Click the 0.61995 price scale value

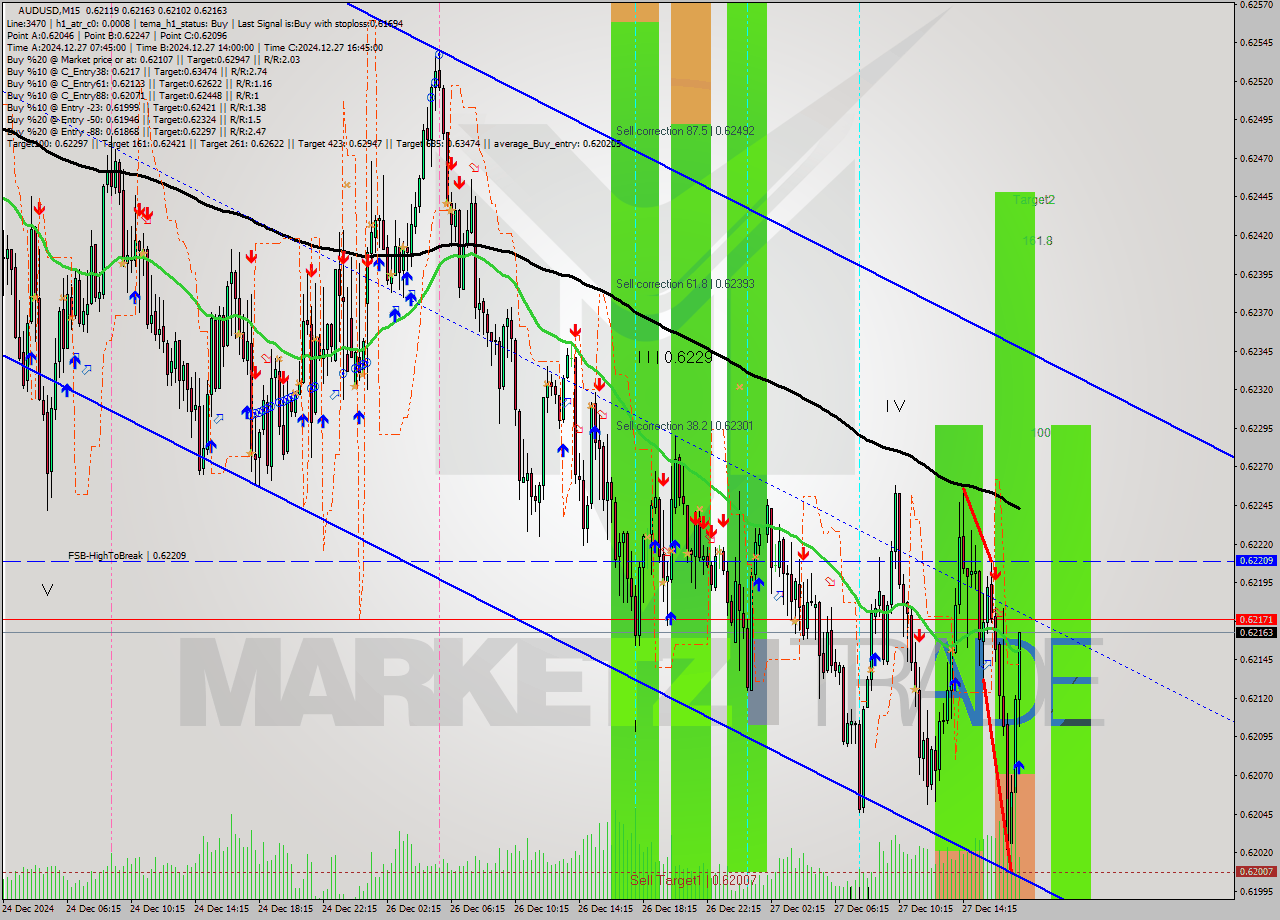pyautogui.click(x=1256, y=891)
